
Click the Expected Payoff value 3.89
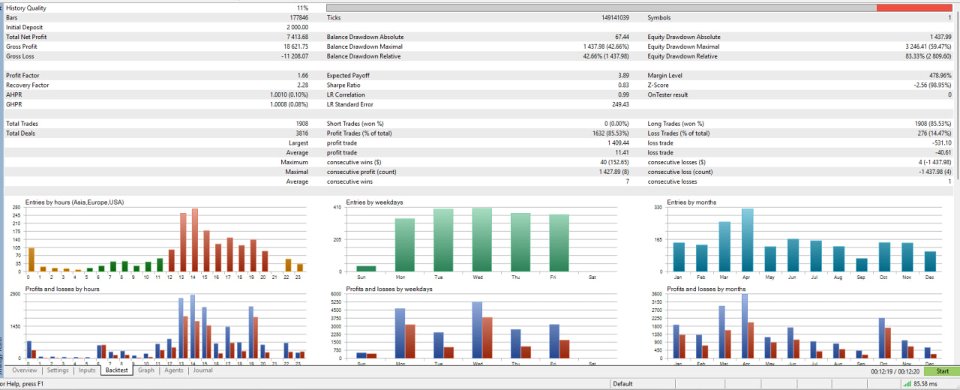tap(624, 75)
